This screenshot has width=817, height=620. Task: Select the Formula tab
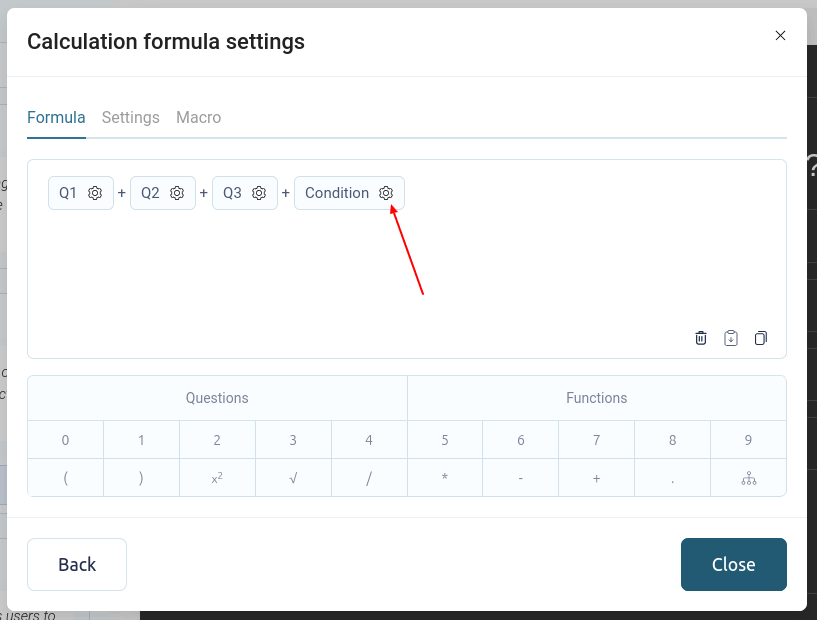point(56,117)
